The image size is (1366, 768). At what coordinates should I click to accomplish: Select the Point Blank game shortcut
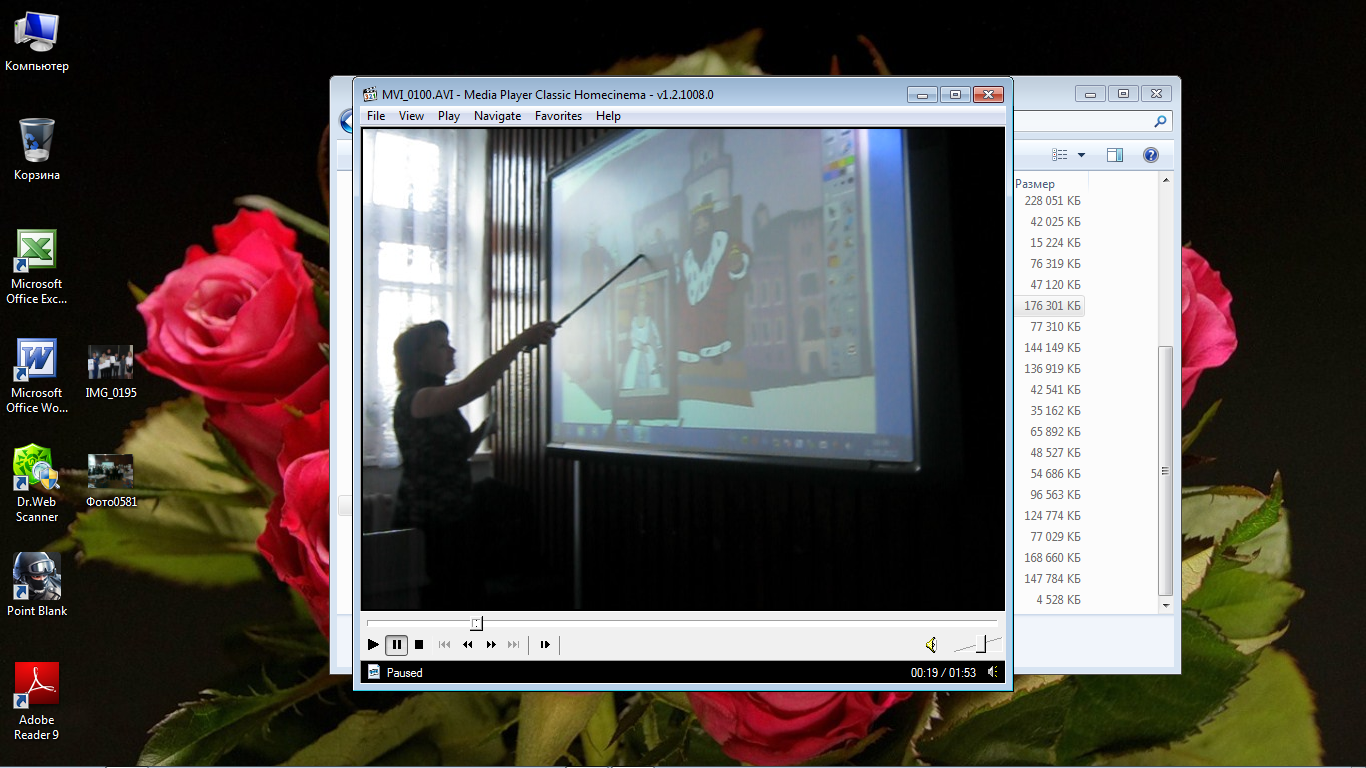click(x=37, y=585)
